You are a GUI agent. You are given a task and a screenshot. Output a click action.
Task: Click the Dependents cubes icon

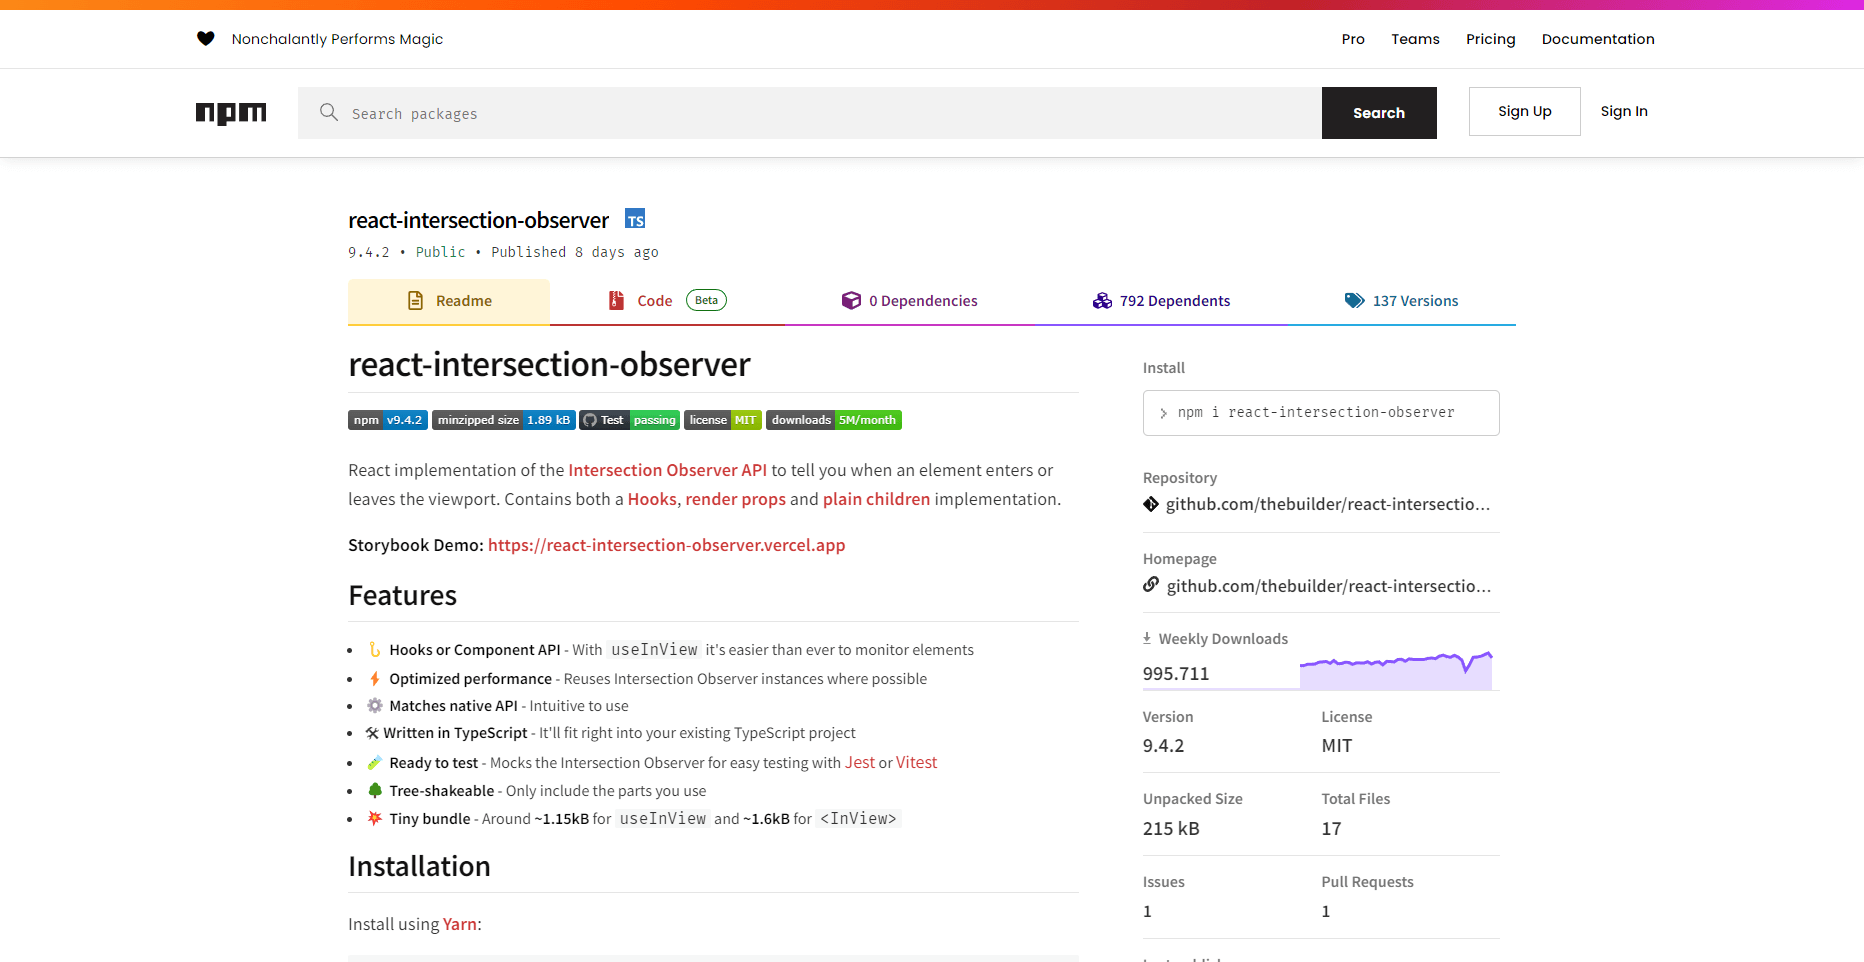pyautogui.click(x=1102, y=301)
